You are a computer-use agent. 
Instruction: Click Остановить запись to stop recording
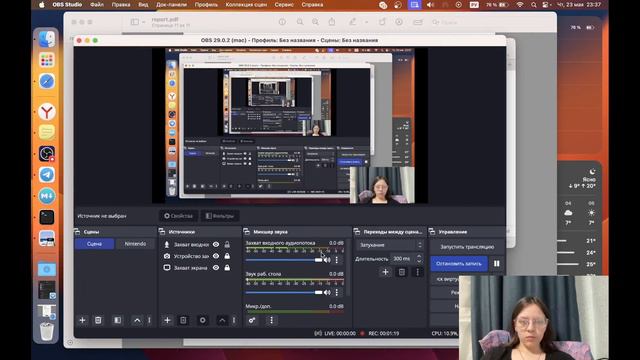[459, 264]
